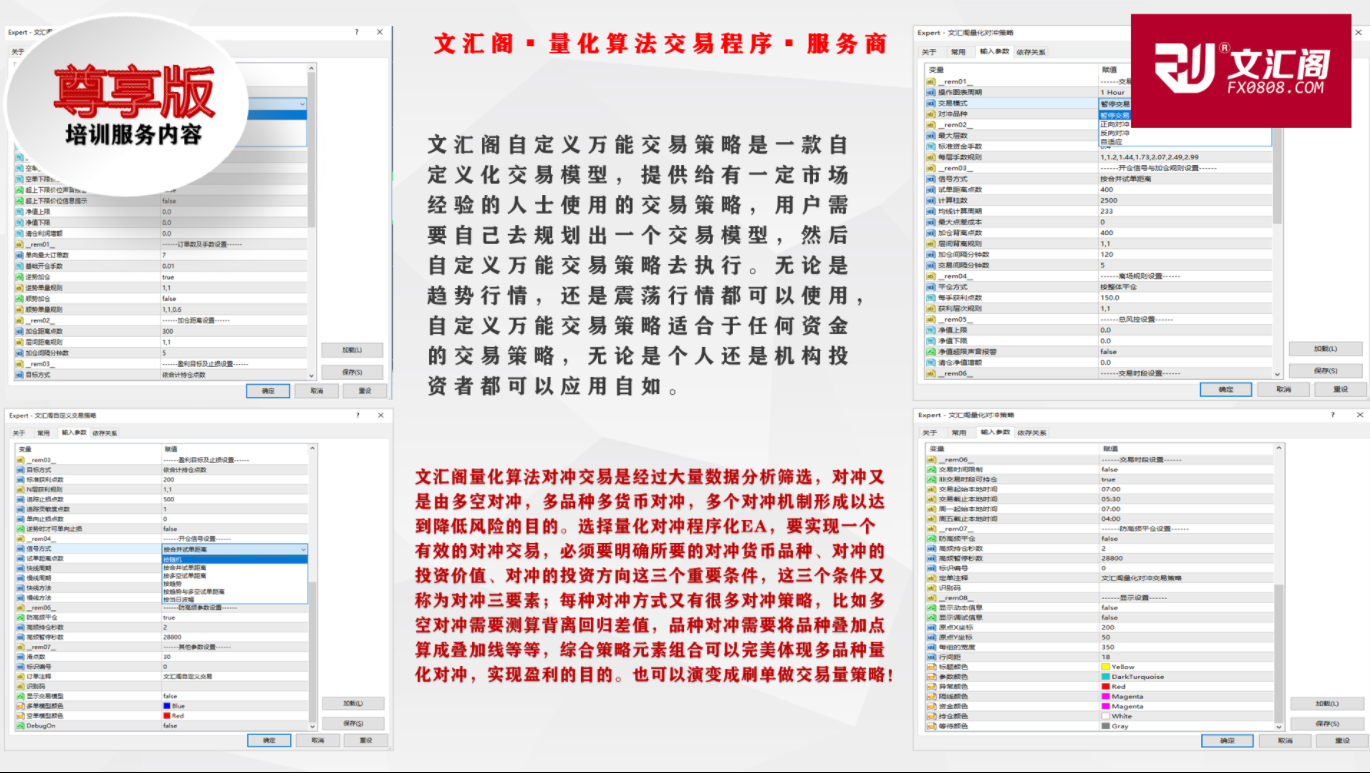This screenshot has height=773, width=1370.
Task: Click the icon next to 平仓方式
Action: point(932,287)
